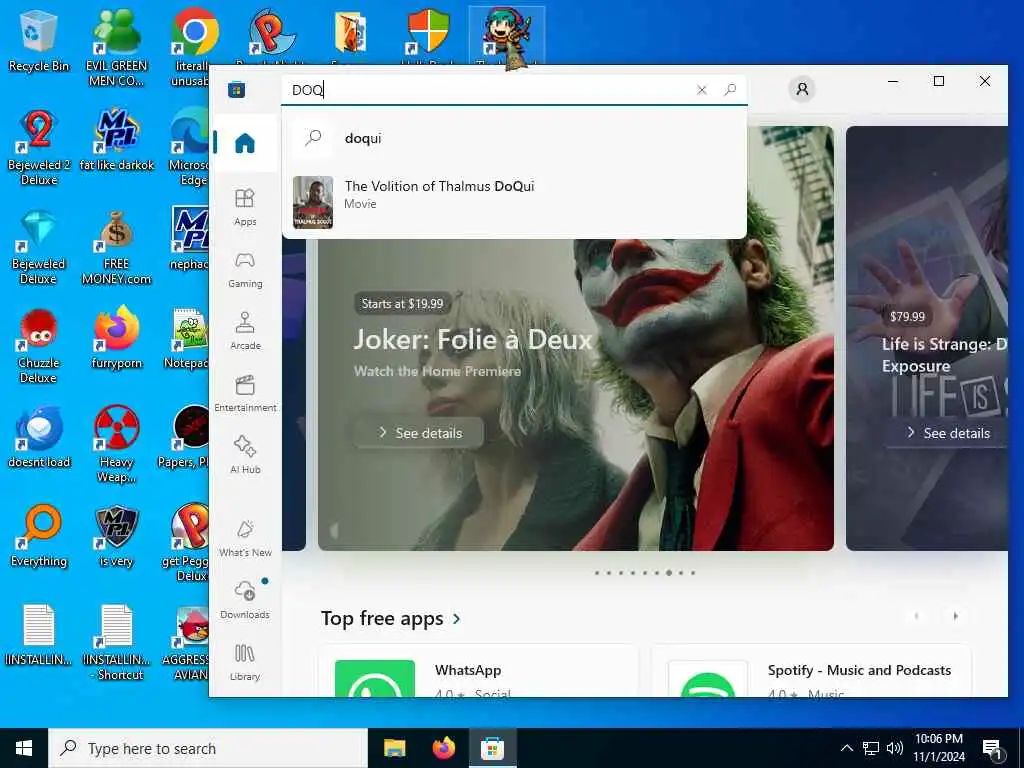
Task: Select the Windows Security shield shortcut
Action: (428, 31)
